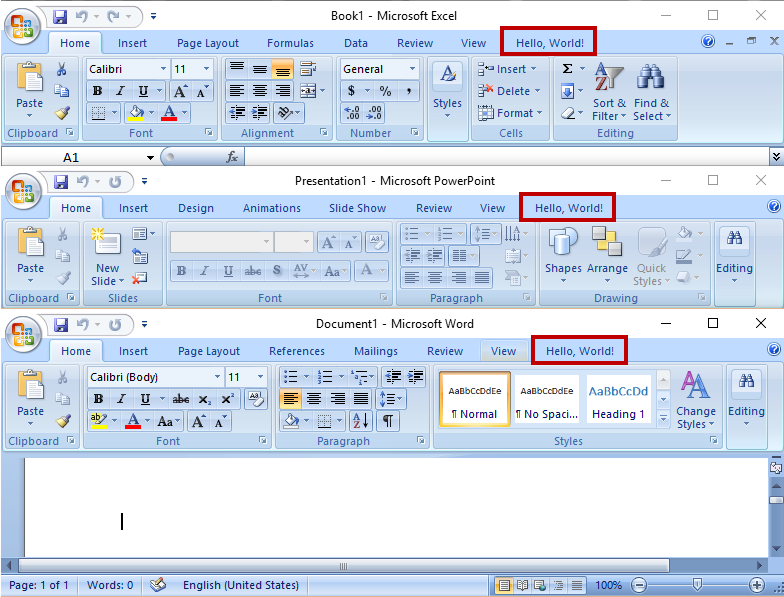This screenshot has width=784, height=597.
Task: Click the Delete button in Excel's Cells group
Action: [509, 91]
